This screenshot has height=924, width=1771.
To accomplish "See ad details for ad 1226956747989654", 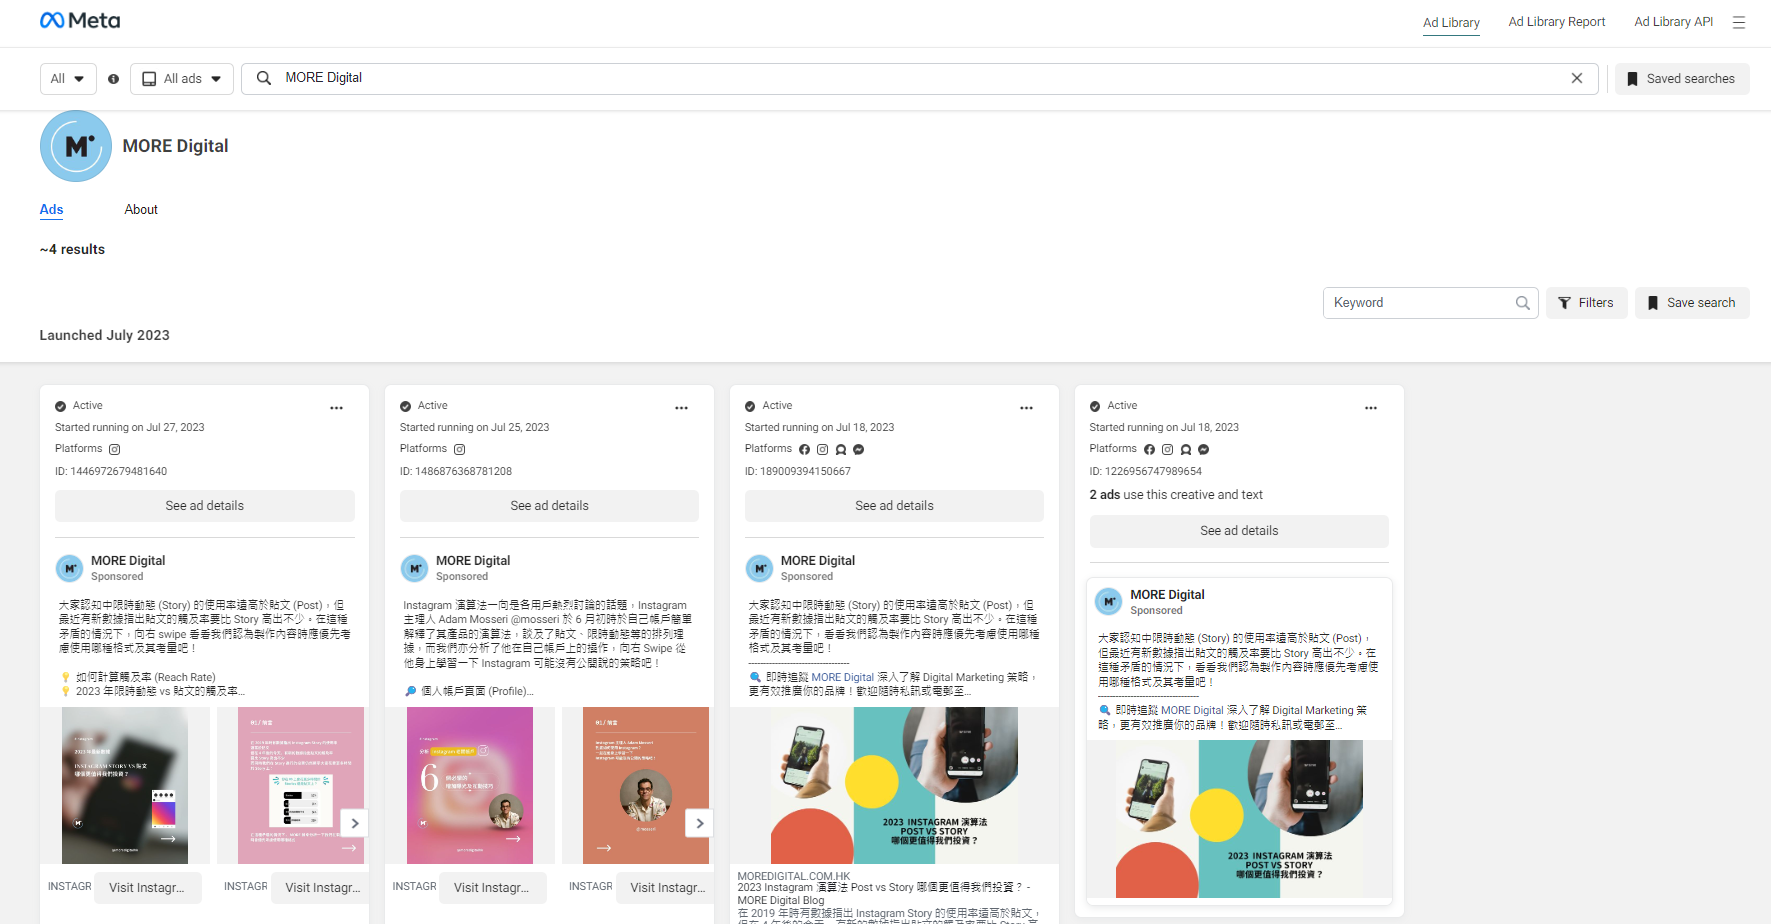I will 1239,531.
